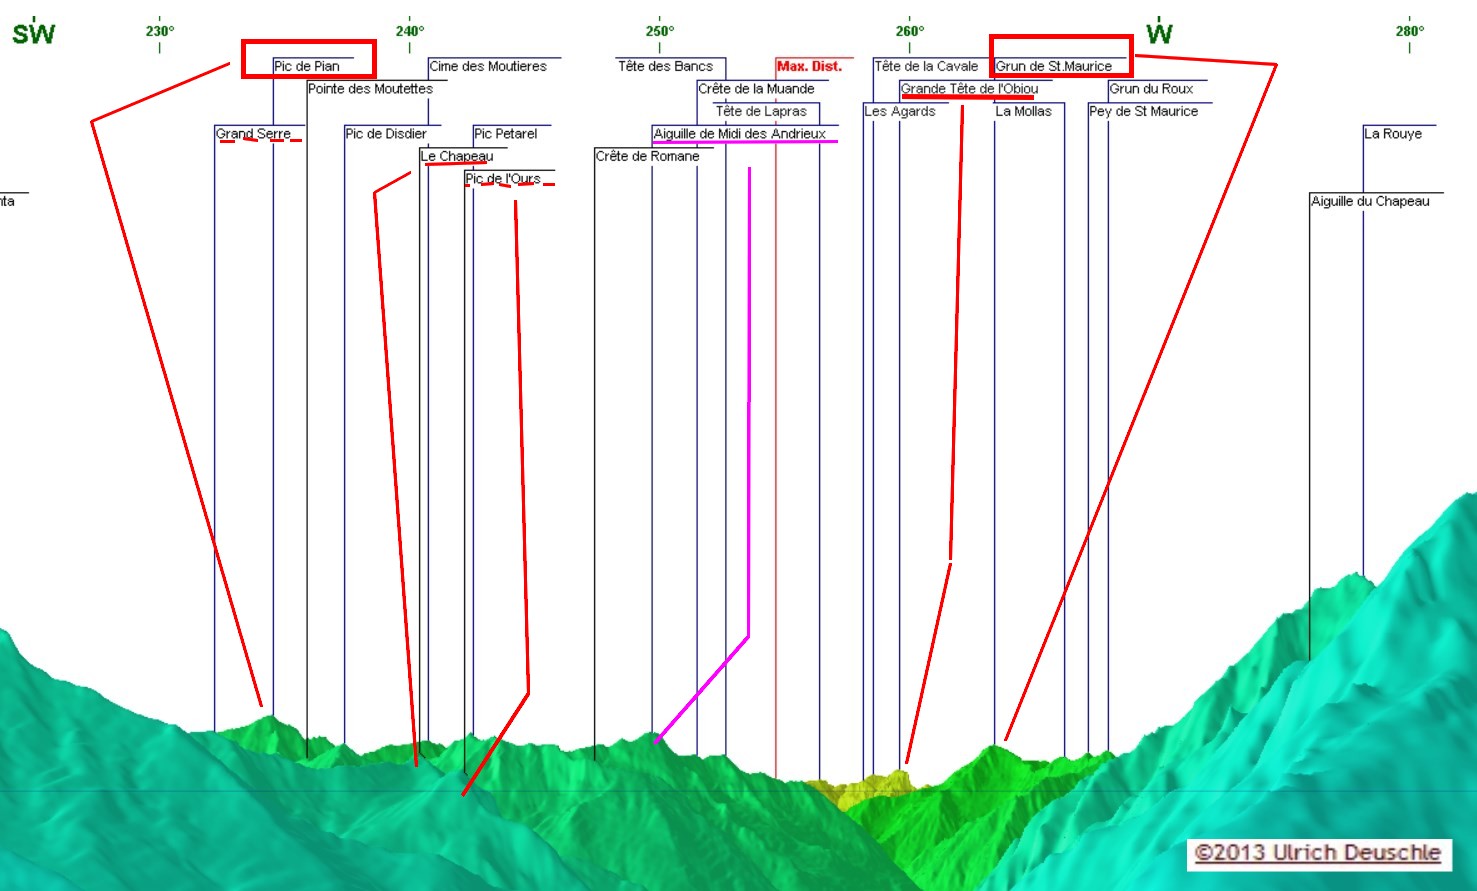
Task: Click the Aiguille du Chapeau label
Action: point(1370,201)
